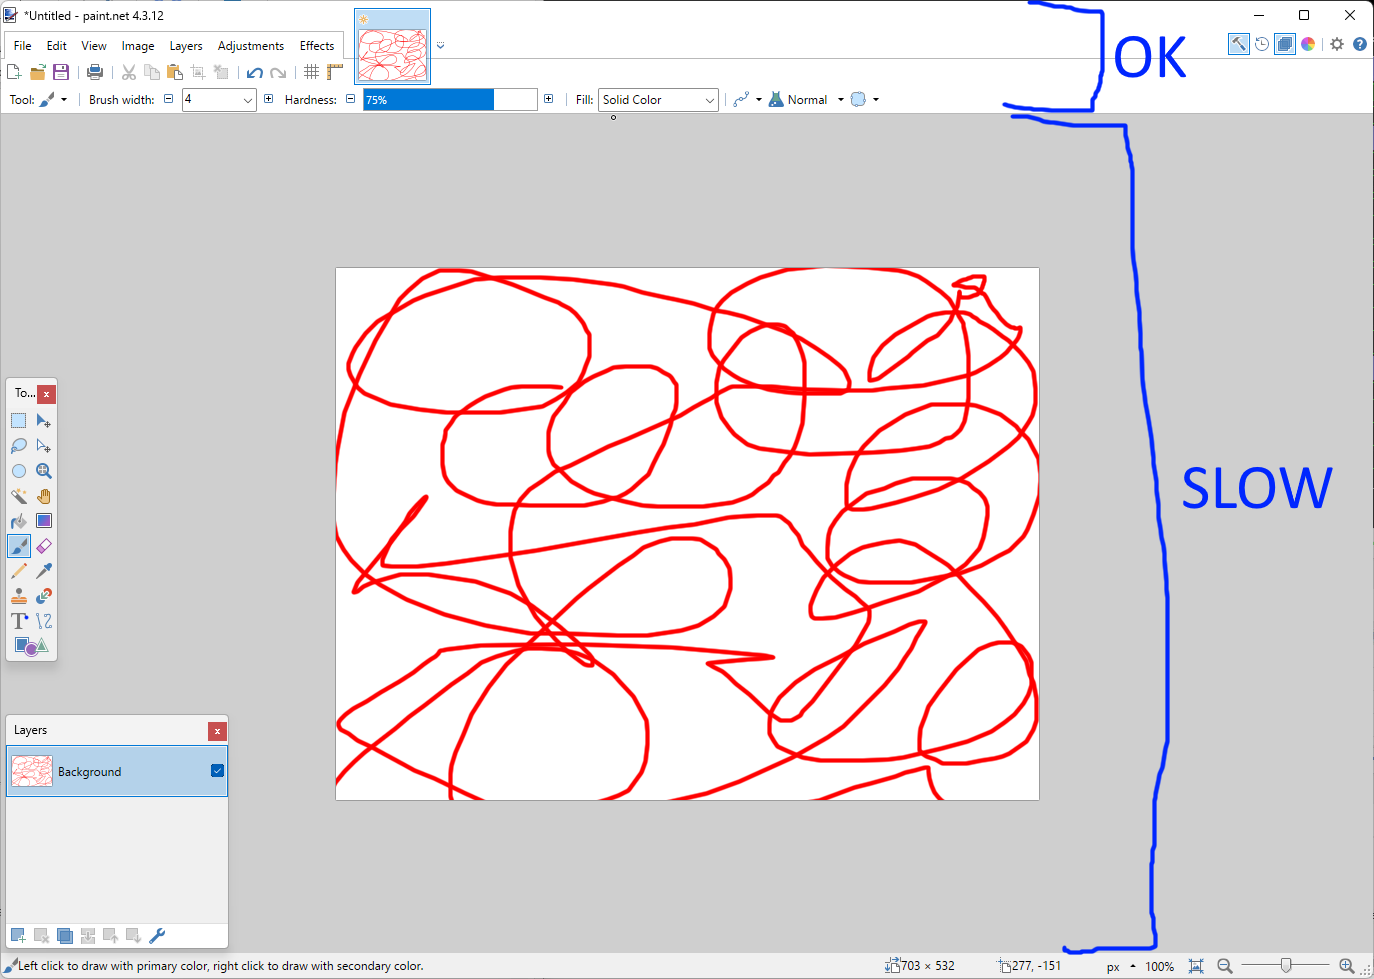
Task: Uncheck the Background layer visibility checkbox
Action: pyautogui.click(x=218, y=771)
